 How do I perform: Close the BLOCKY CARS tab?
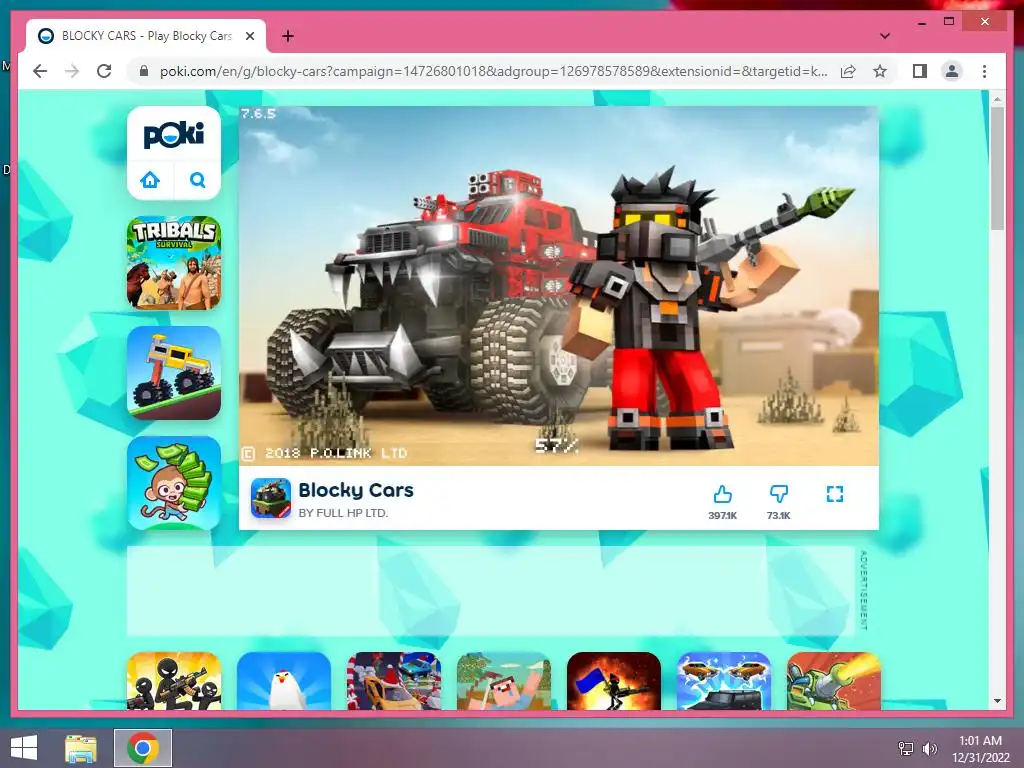[249, 36]
